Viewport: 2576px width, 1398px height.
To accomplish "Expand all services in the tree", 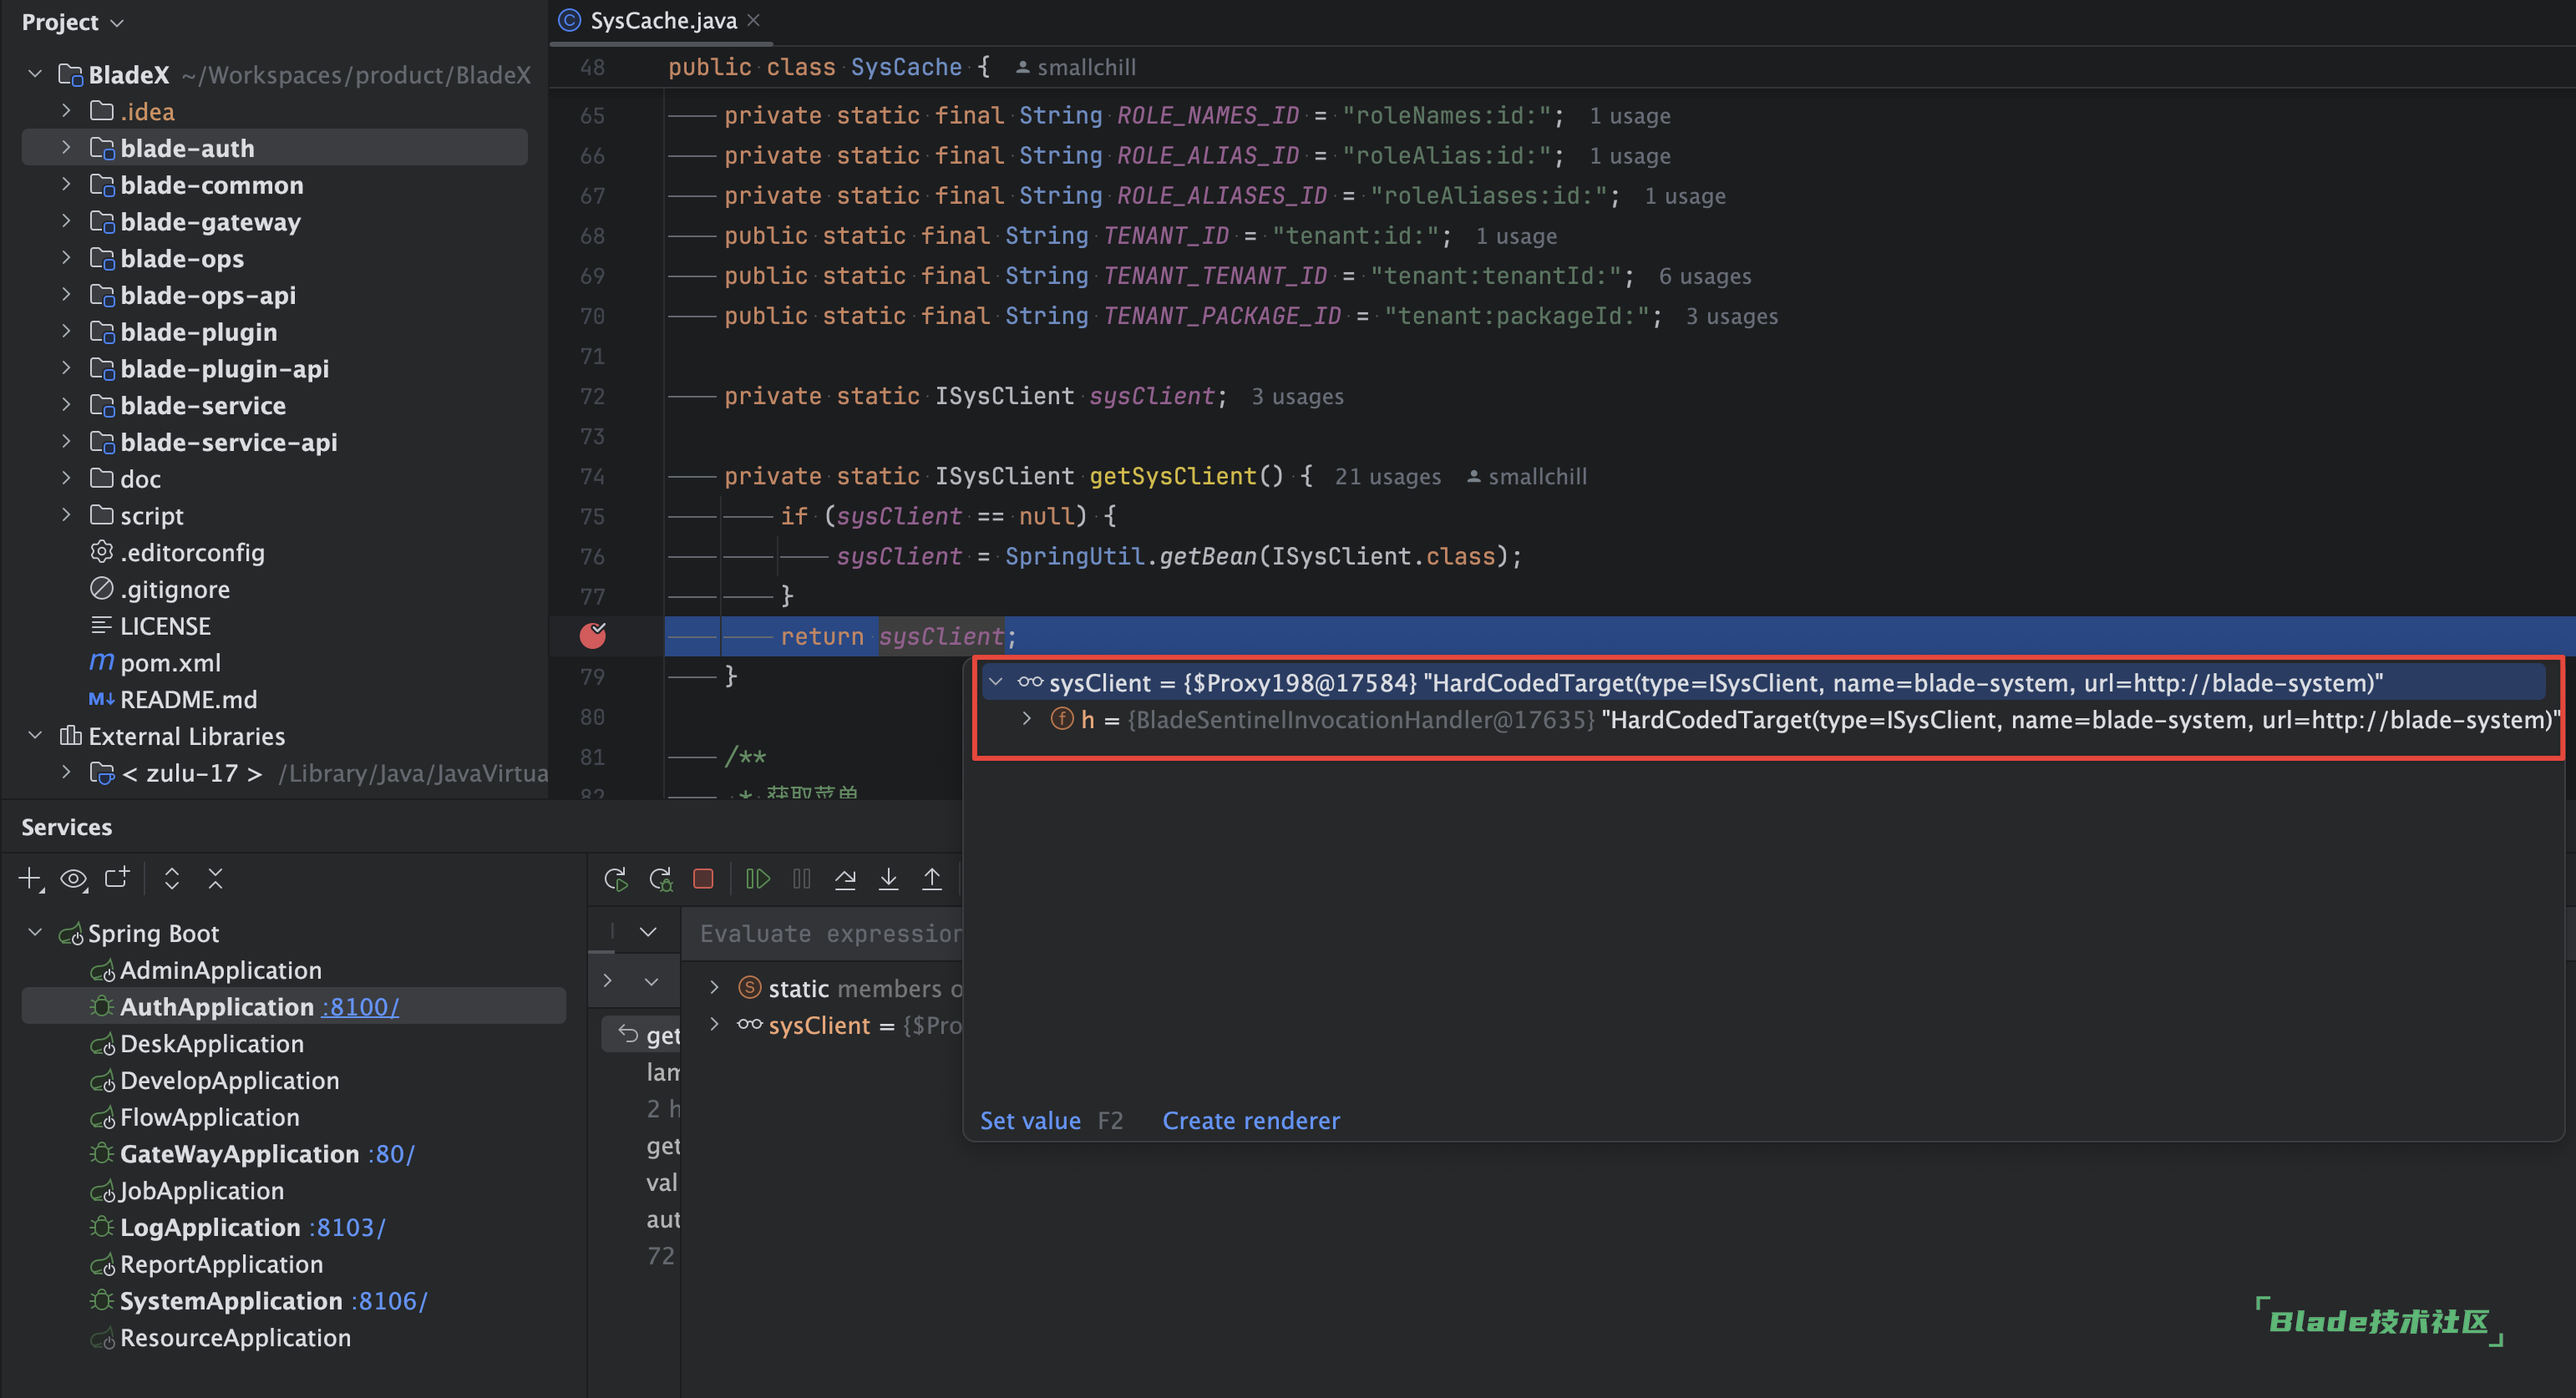I will [x=172, y=879].
